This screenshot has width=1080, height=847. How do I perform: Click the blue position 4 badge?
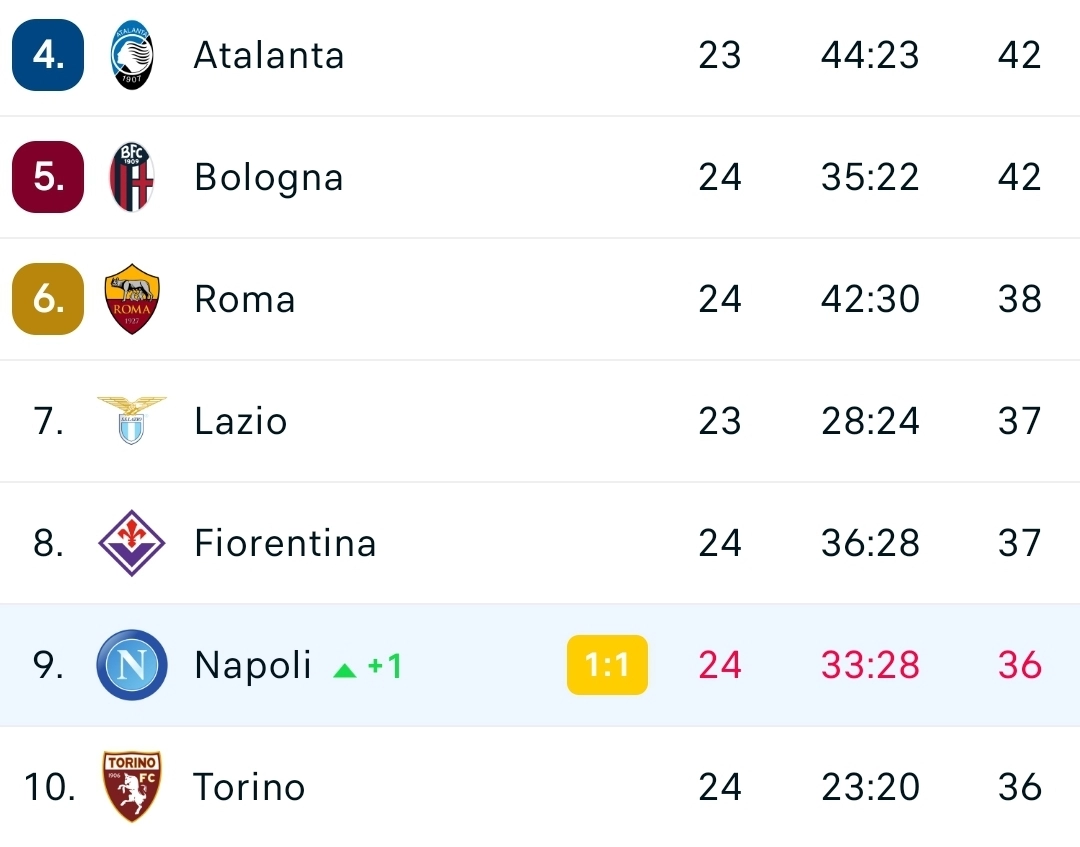[48, 55]
